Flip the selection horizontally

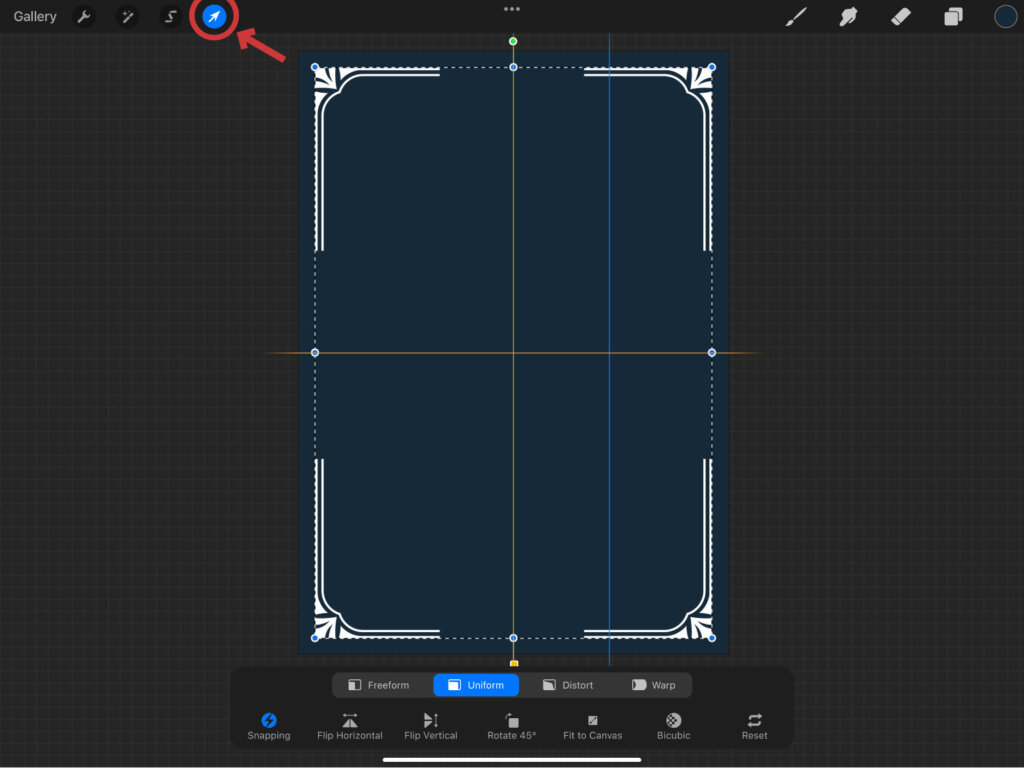(x=350, y=726)
